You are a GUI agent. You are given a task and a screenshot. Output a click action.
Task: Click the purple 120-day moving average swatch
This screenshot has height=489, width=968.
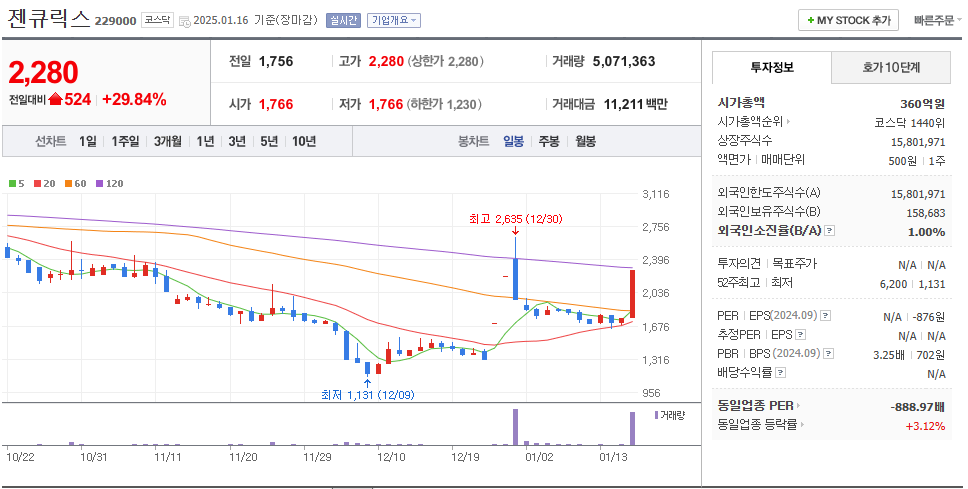(x=99, y=183)
